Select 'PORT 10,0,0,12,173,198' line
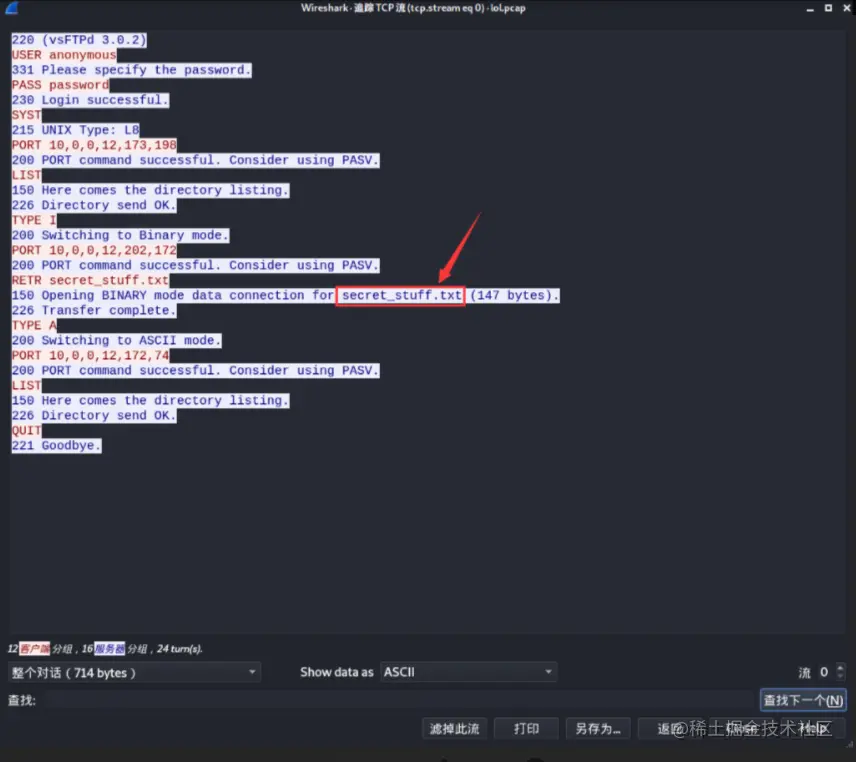The image size is (856, 762). pyautogui.click(x=94, y=145)
